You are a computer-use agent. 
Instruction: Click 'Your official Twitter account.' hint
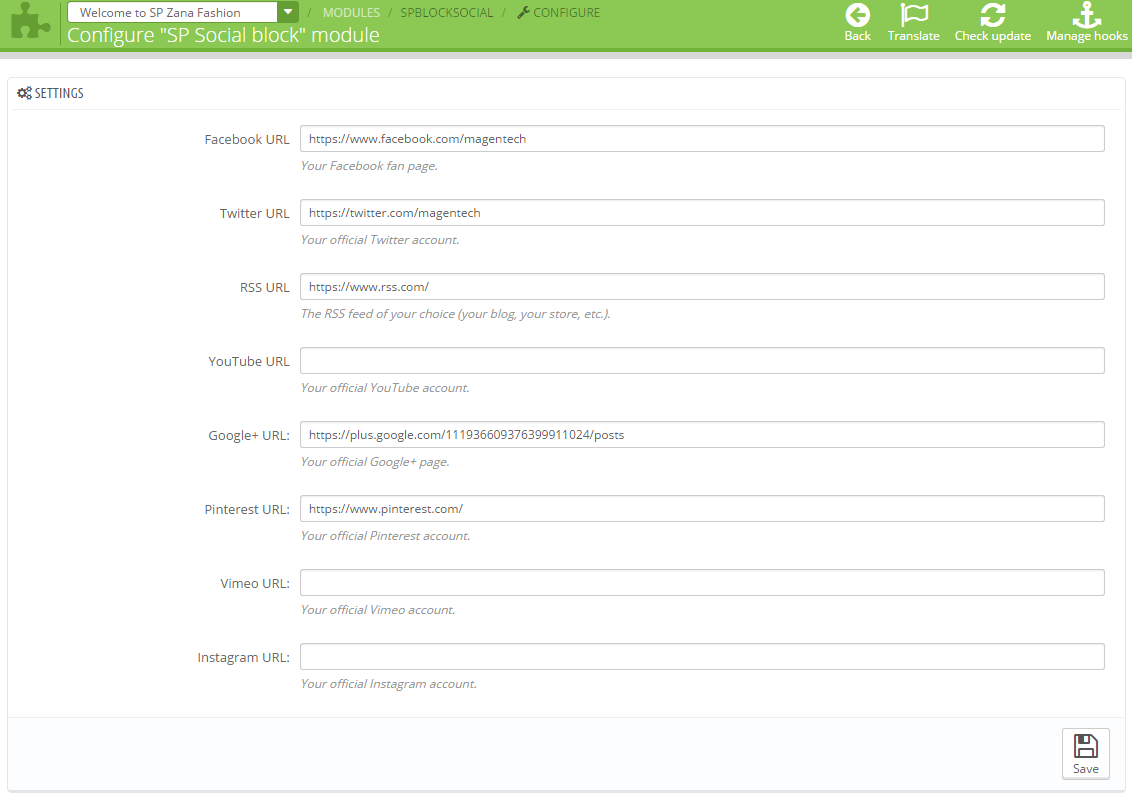point(380,240)
